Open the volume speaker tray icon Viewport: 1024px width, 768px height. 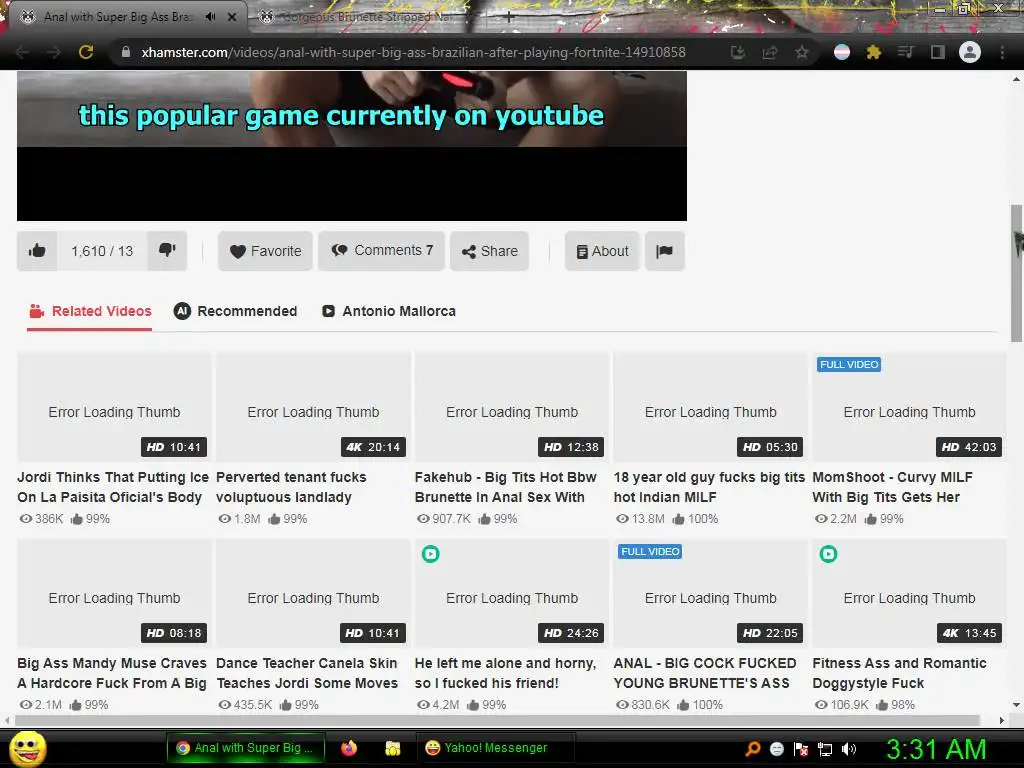tap(848, 749)
